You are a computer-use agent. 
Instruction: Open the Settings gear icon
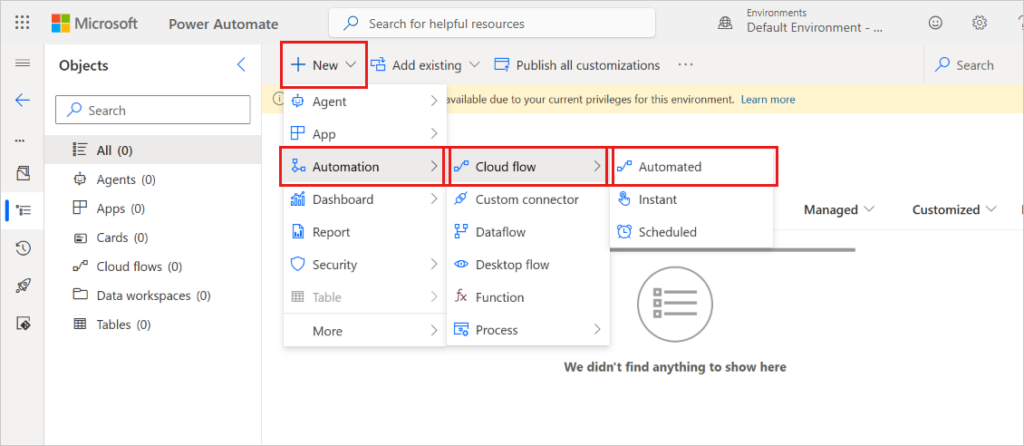point(979,23)
